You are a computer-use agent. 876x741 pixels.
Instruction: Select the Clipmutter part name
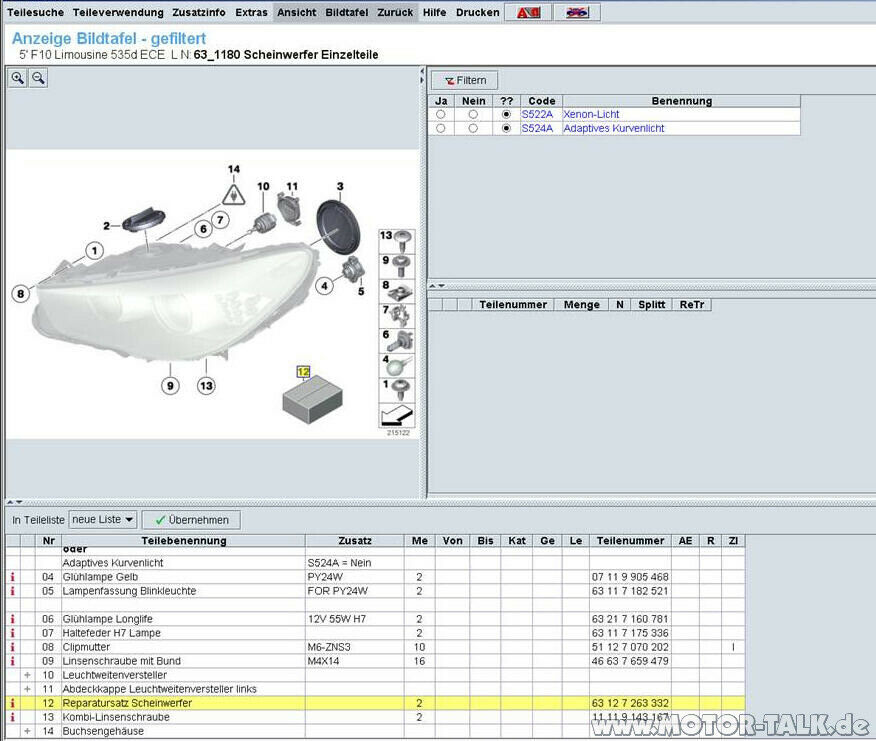click(86, 647)
